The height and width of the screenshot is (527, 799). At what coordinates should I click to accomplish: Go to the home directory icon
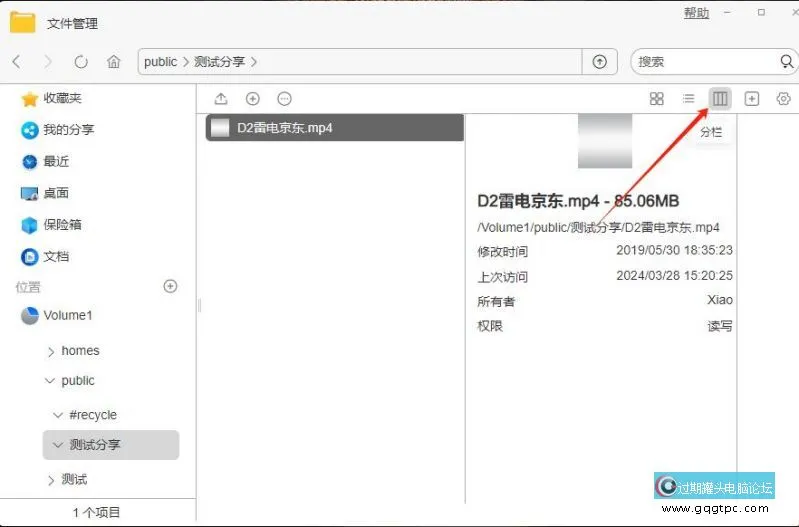[113, 62]
